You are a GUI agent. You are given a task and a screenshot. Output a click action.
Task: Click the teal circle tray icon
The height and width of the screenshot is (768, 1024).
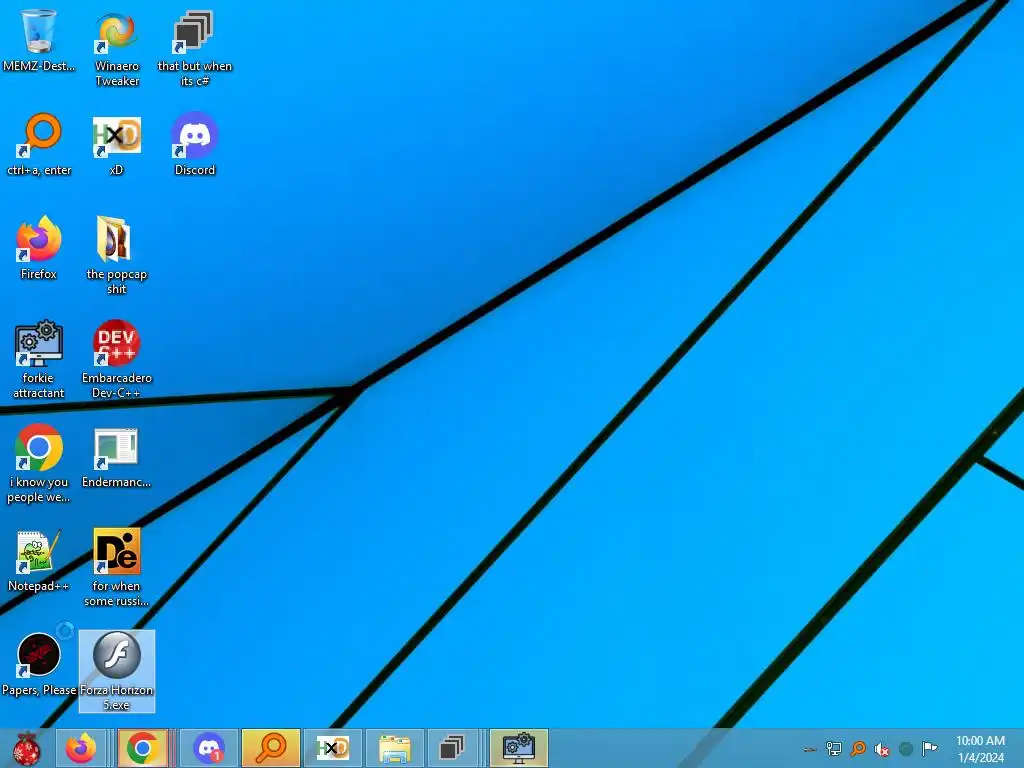click(906, 749)
